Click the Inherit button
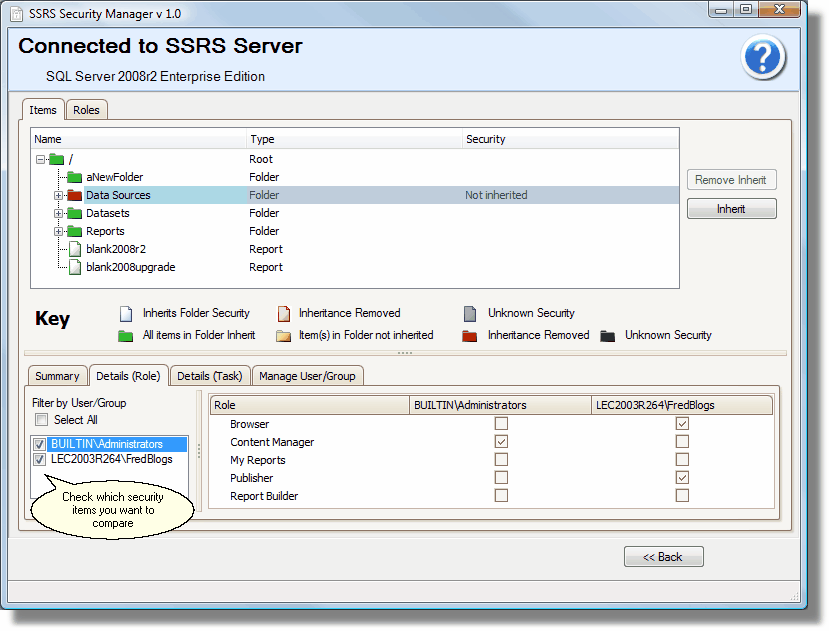This screenshot has width=829, height=631. coord(731,209)
